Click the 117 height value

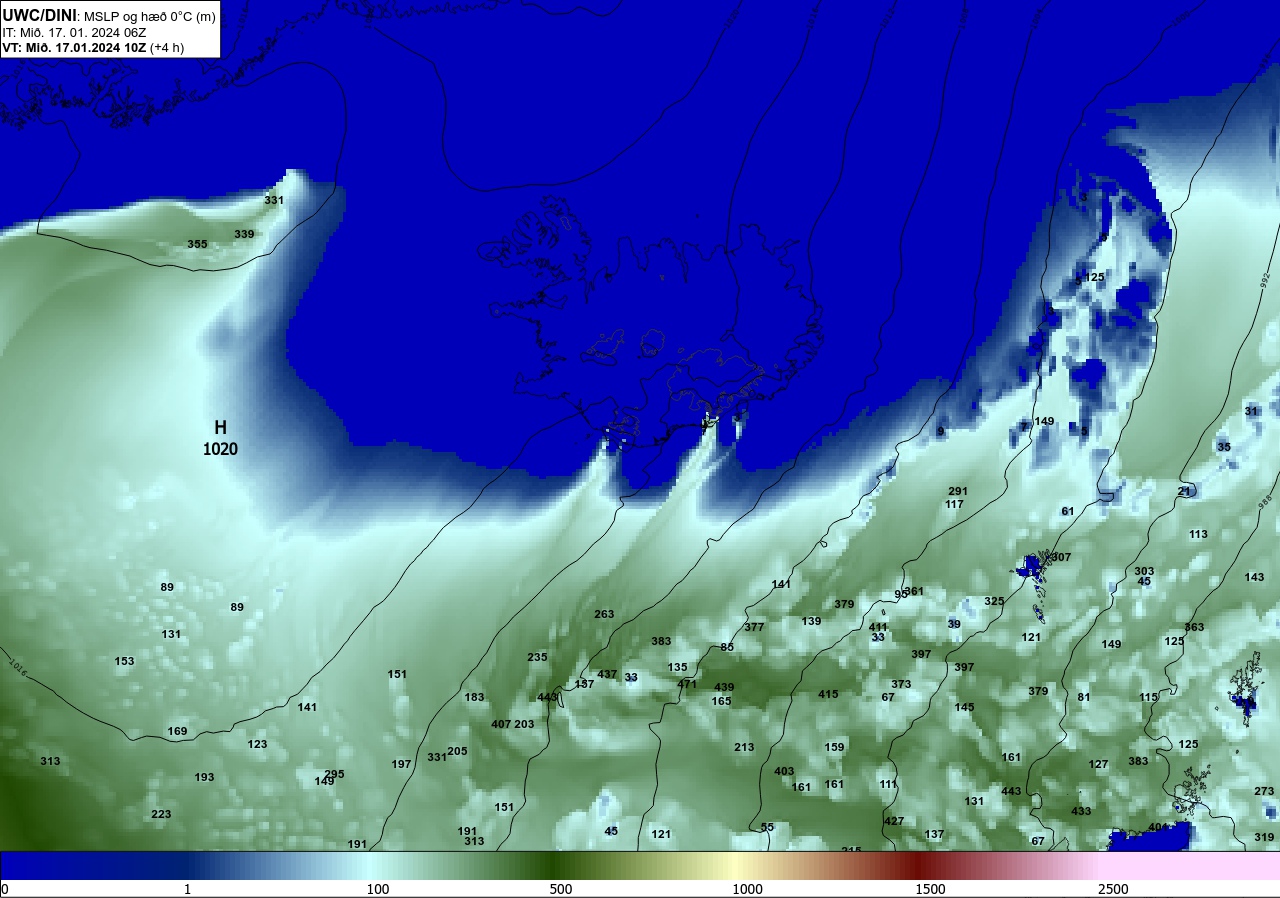click(x=954, y=504)
